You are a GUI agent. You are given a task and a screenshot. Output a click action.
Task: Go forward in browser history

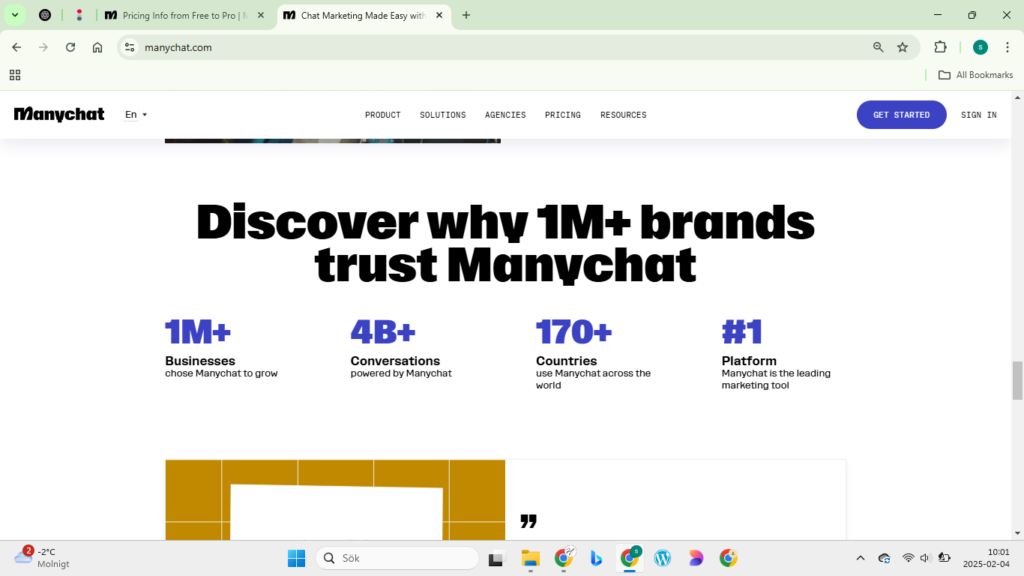[x=44, y=47]
